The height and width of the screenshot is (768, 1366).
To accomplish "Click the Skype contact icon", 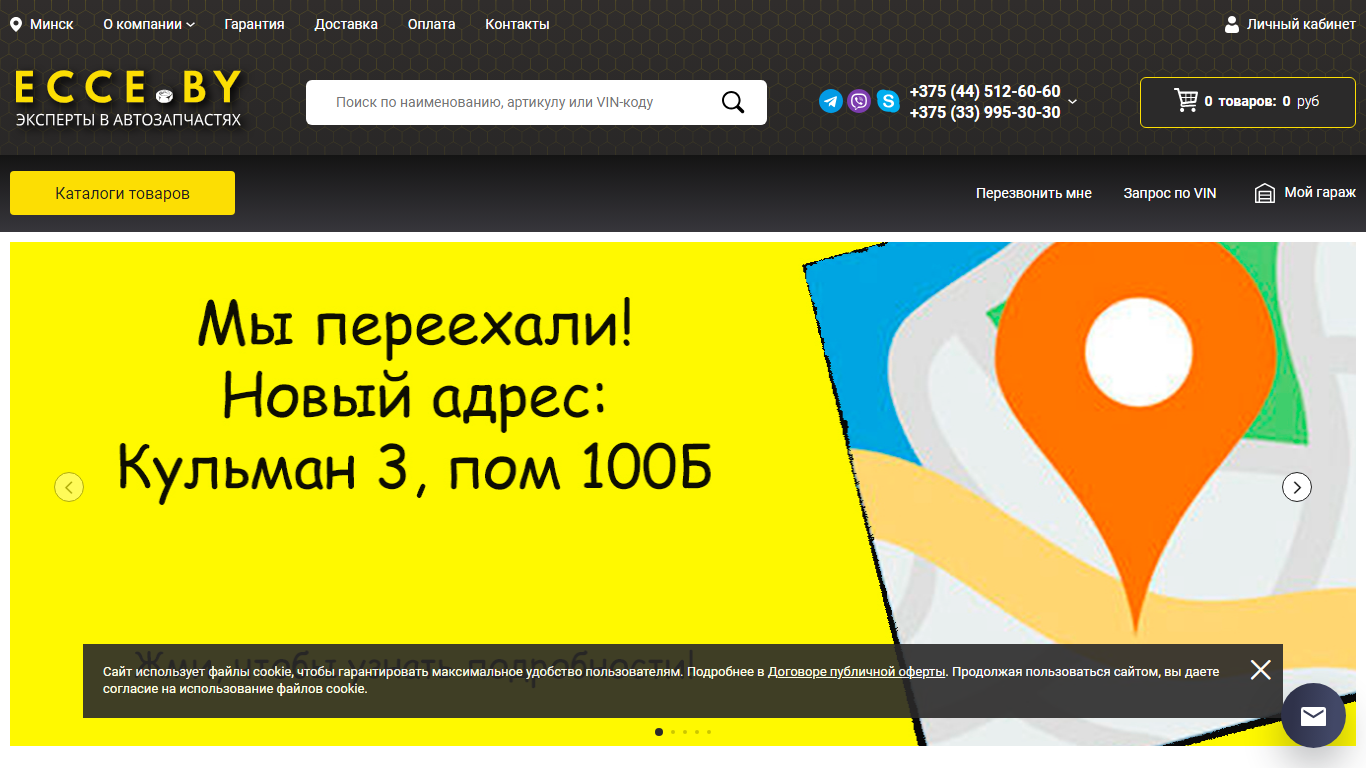I will click(888, 101).
